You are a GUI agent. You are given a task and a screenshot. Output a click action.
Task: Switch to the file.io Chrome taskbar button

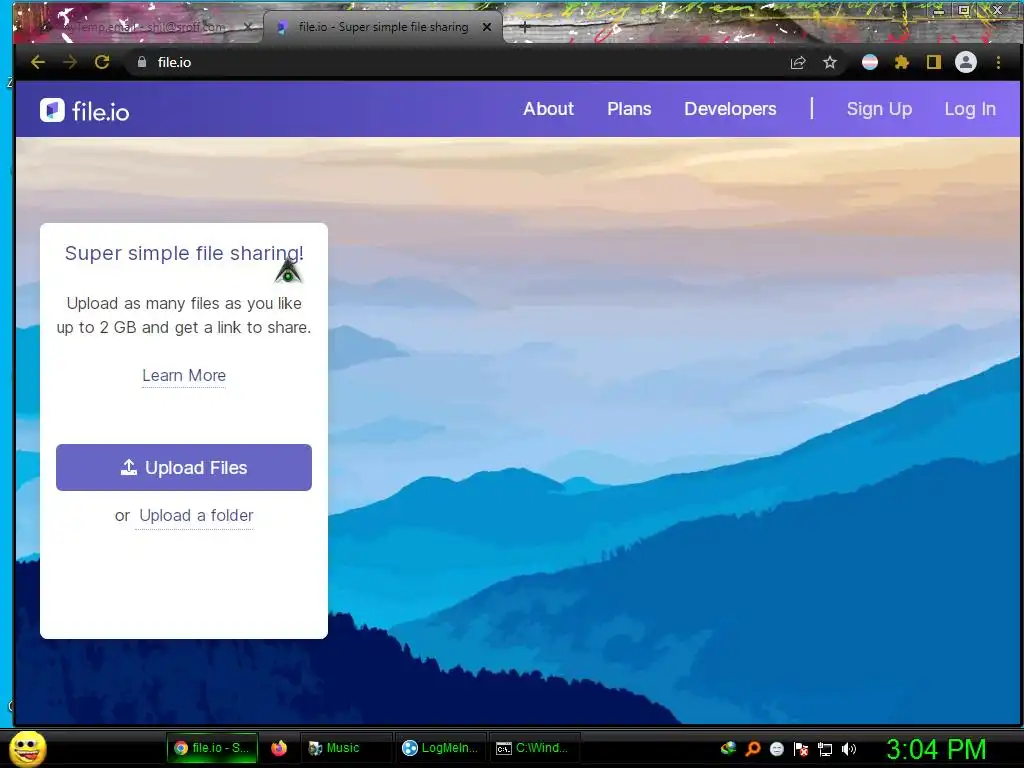pyautogui.click(x=212, y=748)
